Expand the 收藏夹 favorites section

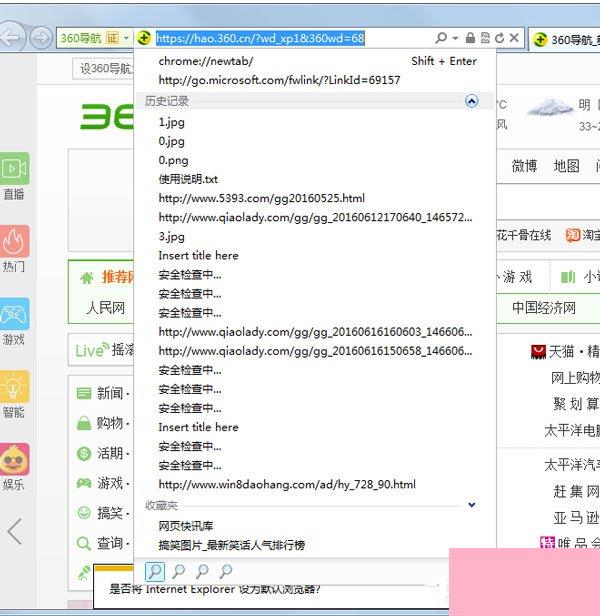coord(472,505)
